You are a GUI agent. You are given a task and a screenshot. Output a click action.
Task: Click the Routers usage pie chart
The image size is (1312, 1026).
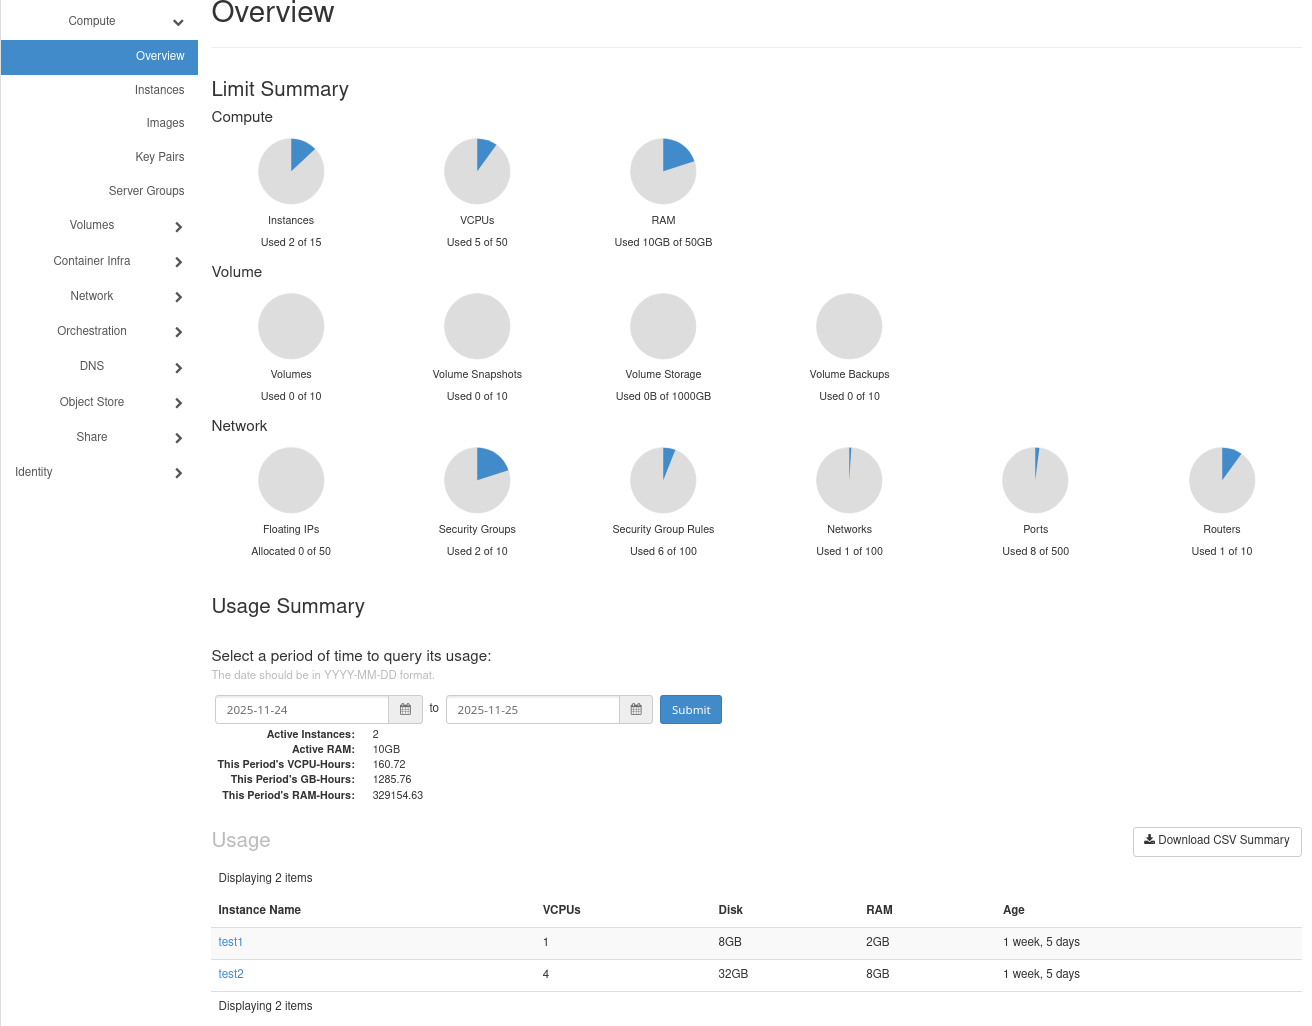tap(1221, 480)
